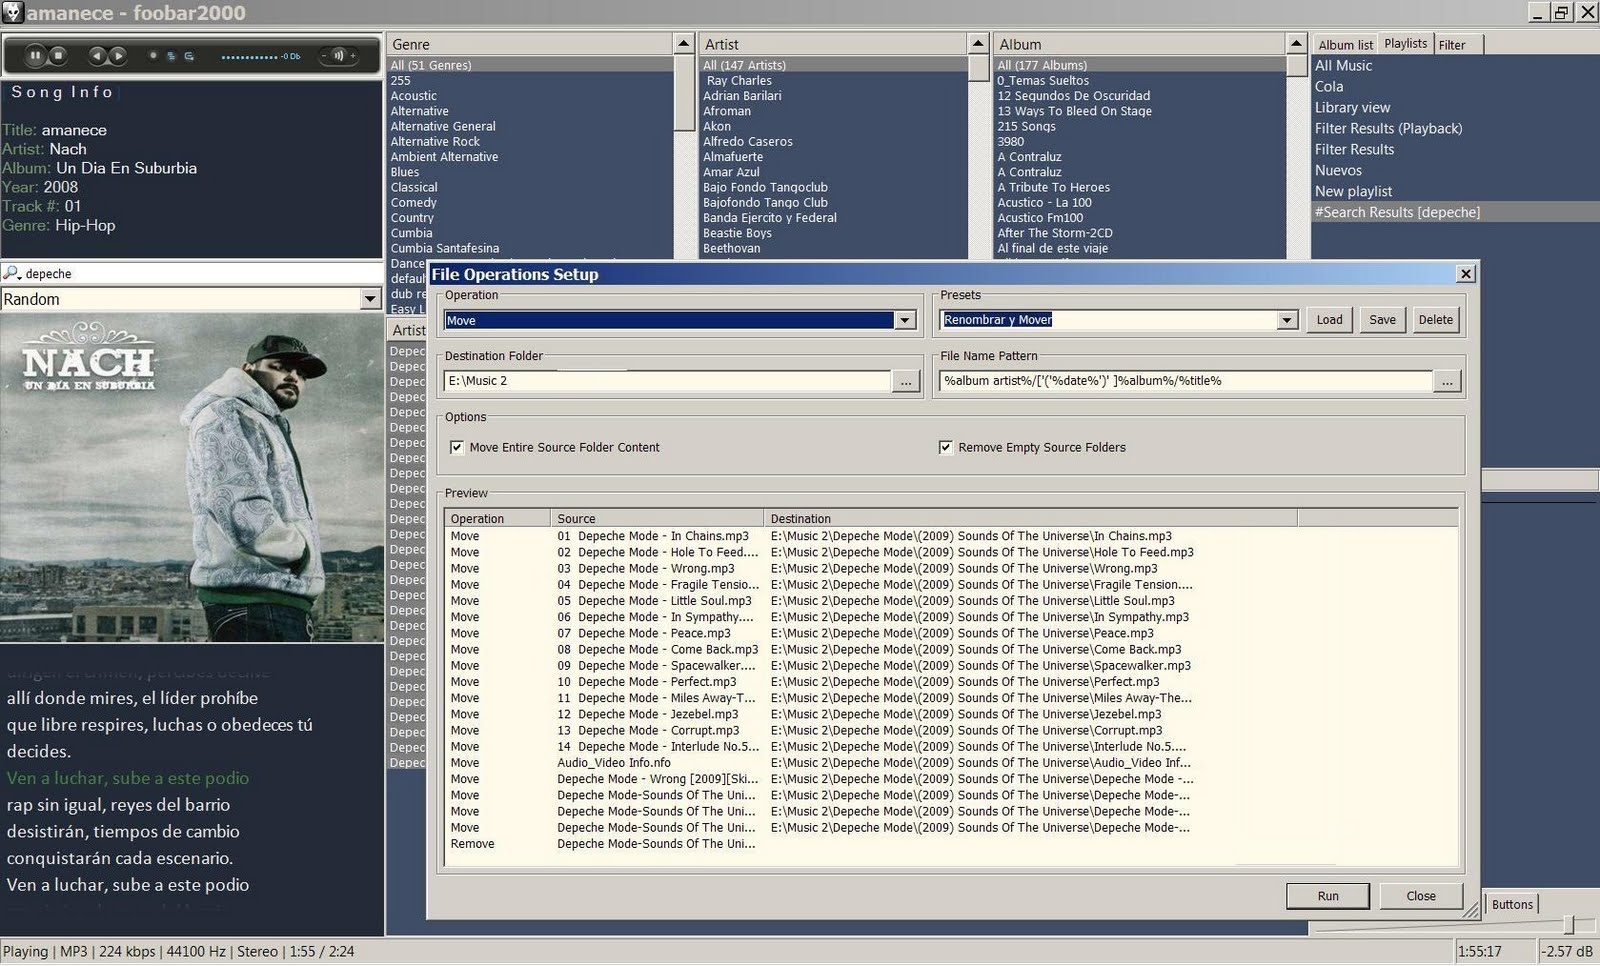Decrease volume with the minus button
1600x966 pixels.
(x=326, y=56)
